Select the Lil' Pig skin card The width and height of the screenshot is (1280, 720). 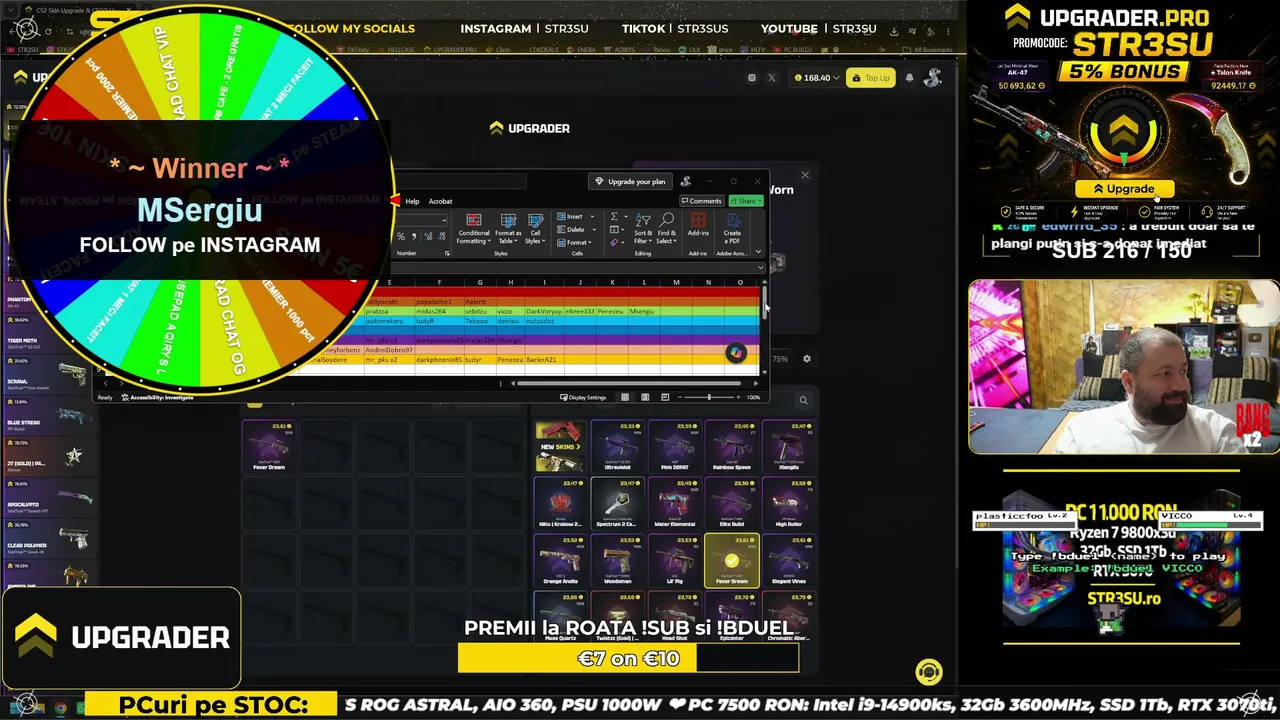tap(674, 560)
